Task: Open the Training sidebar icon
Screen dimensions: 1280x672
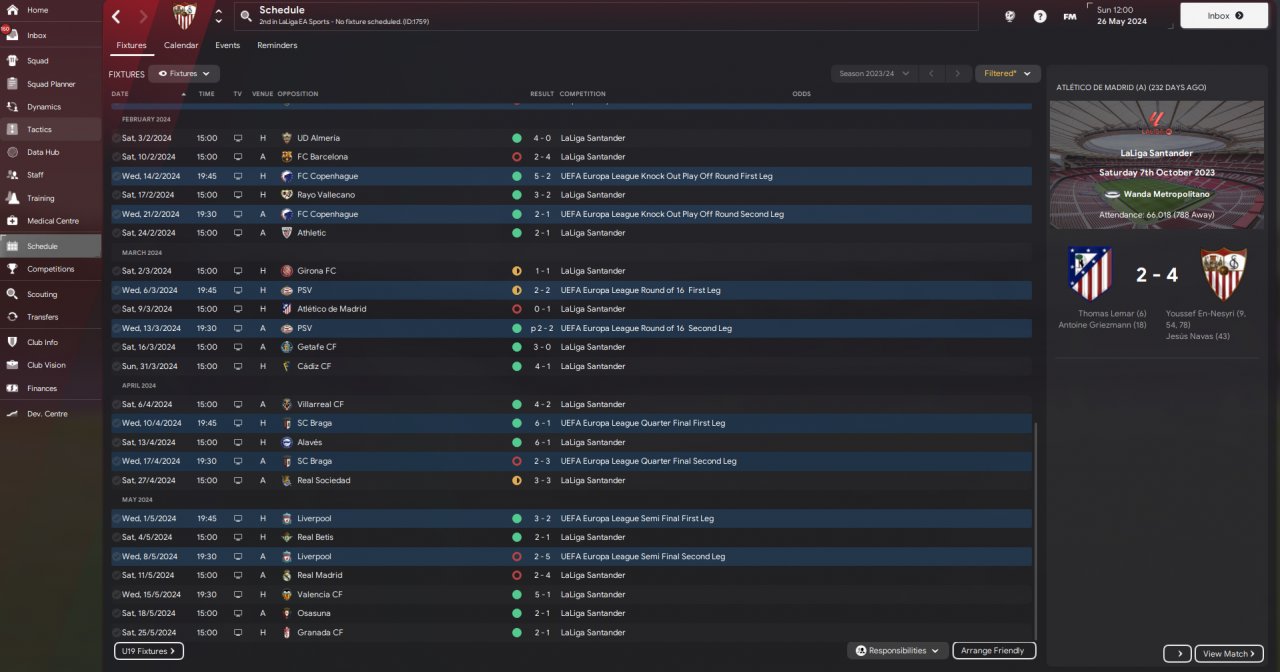Action: [12, 198]
